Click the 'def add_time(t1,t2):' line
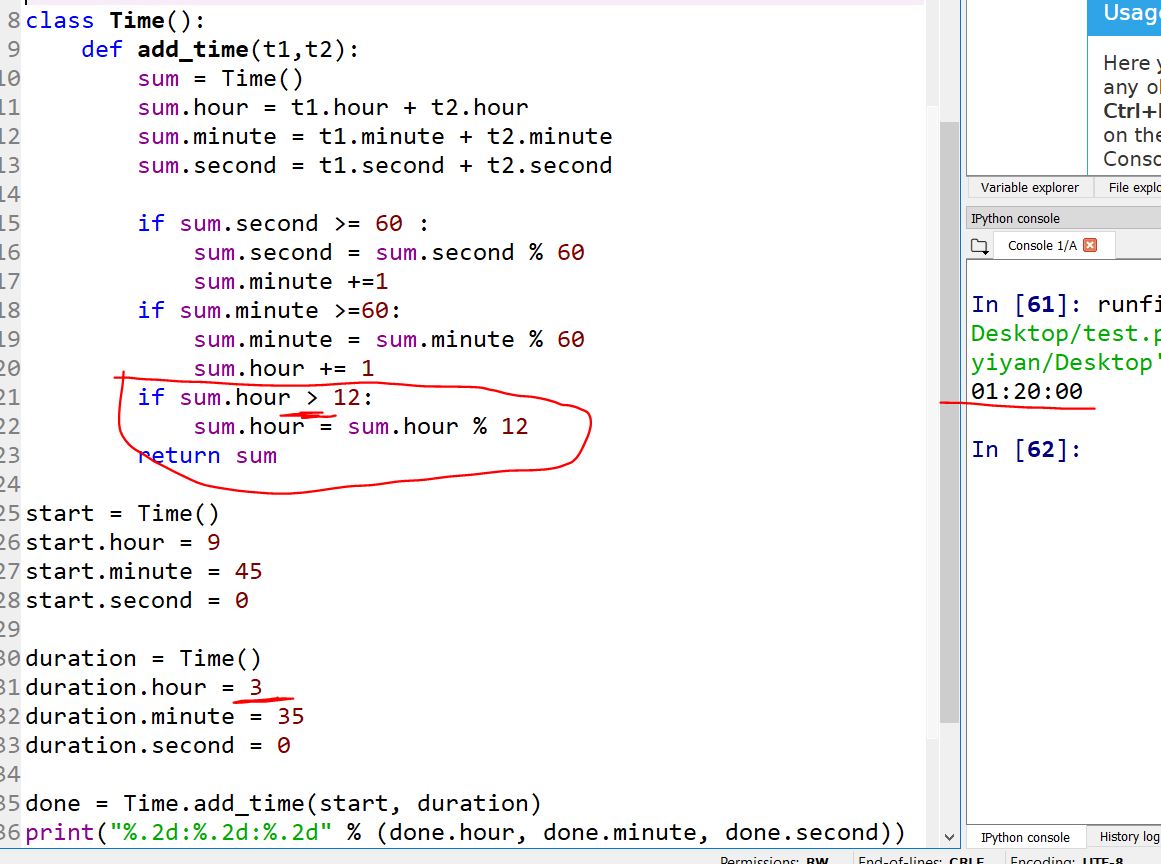Image resolution: width=1161 pixels, height=864 pixels. pyautogui.click(x=219, y=50)
